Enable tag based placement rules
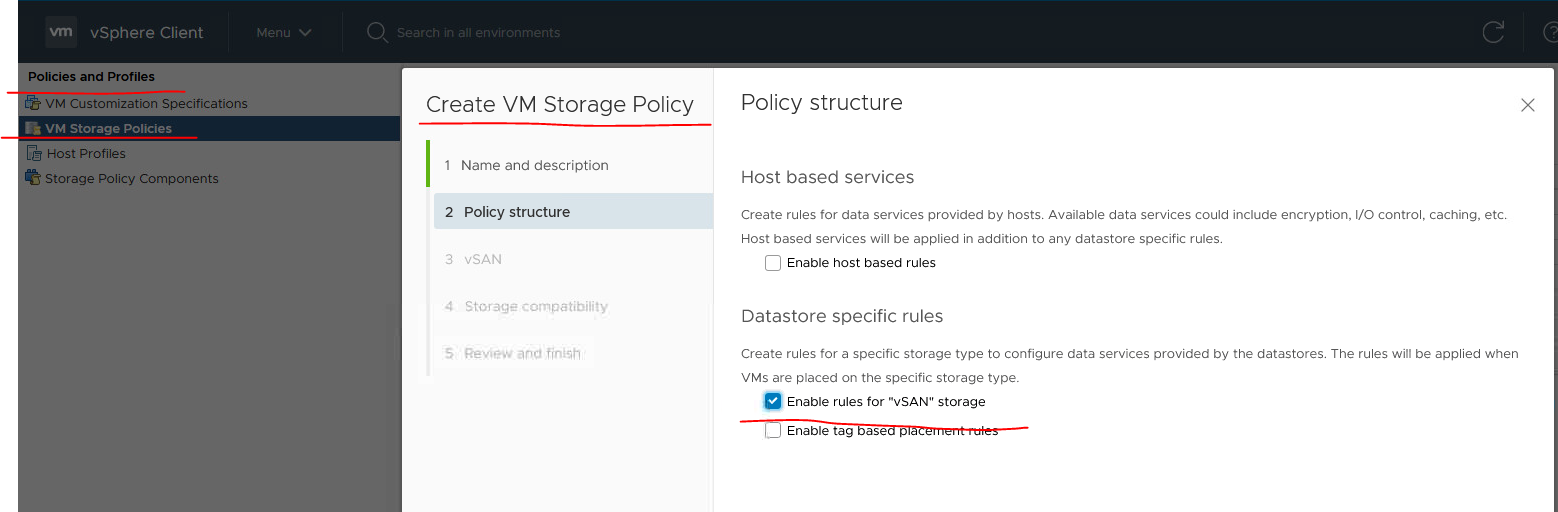Screen dimensions: 1558x512 [x=773, y=431]
